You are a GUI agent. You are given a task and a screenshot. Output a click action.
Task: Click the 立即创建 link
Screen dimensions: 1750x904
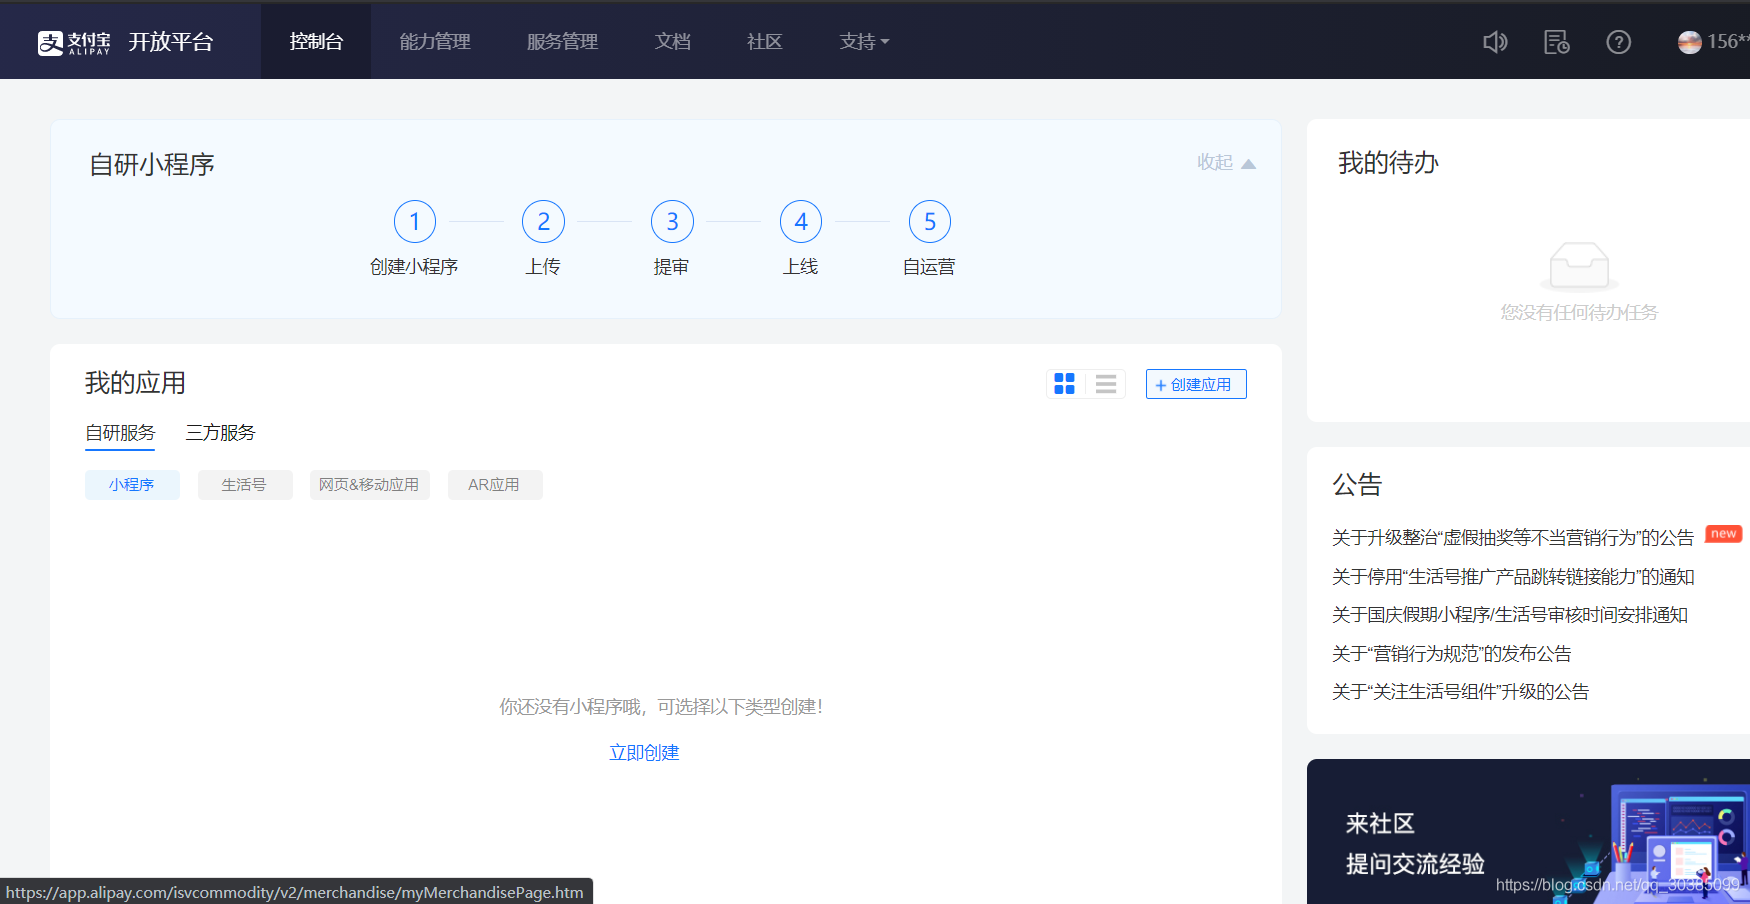[x=643, y=752]
